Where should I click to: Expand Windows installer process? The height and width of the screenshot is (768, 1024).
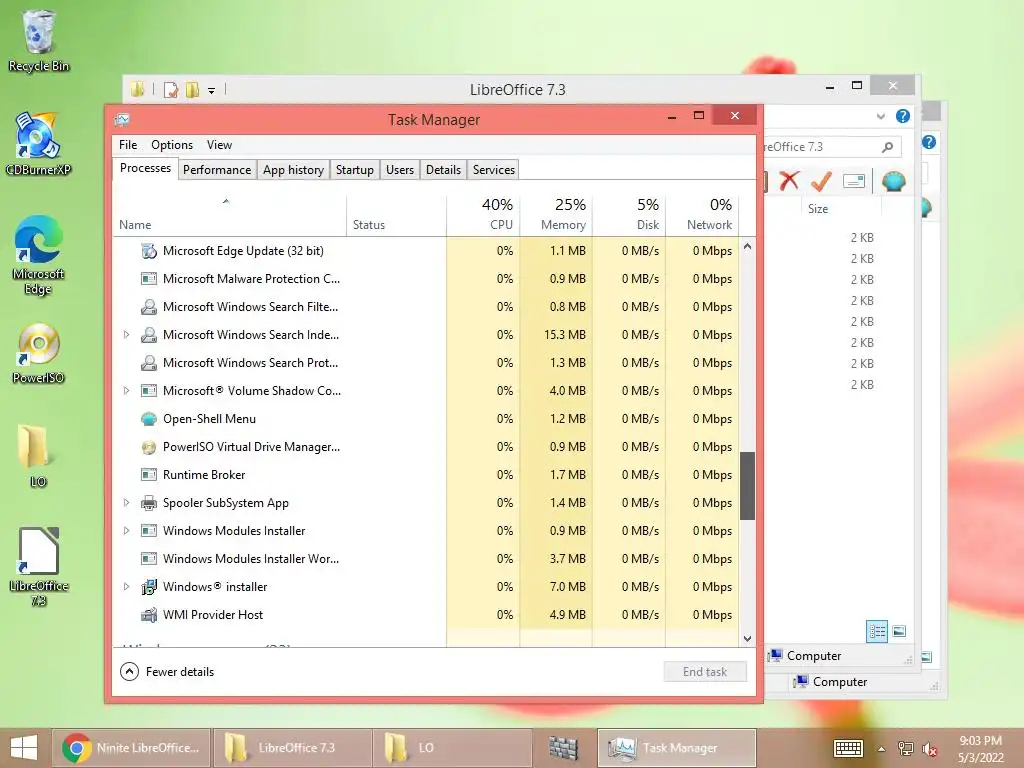pyautogui.click(x=126, y=586)
